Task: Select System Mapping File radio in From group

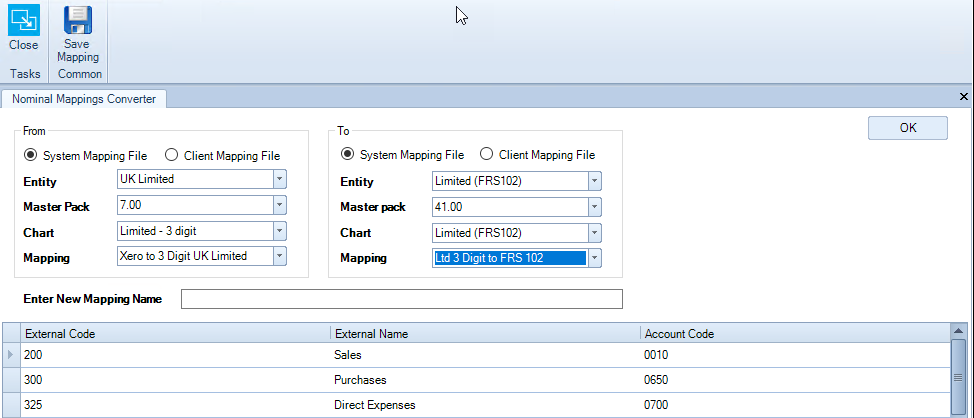Action: tap(29, 155)
